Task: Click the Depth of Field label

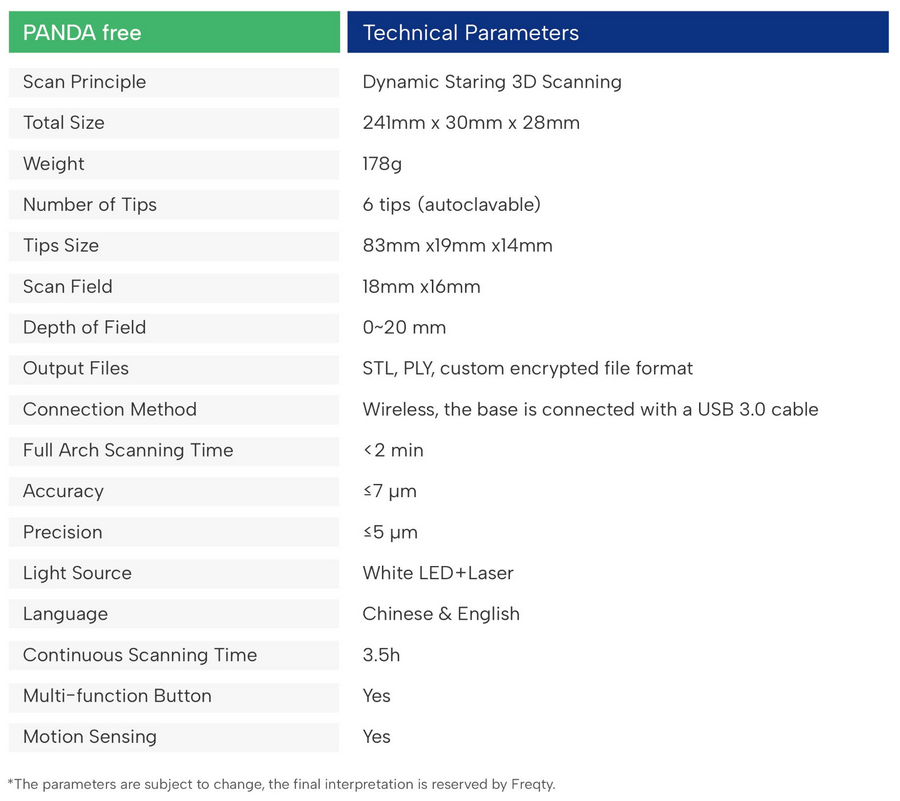Action: click(x=84, y=328)
